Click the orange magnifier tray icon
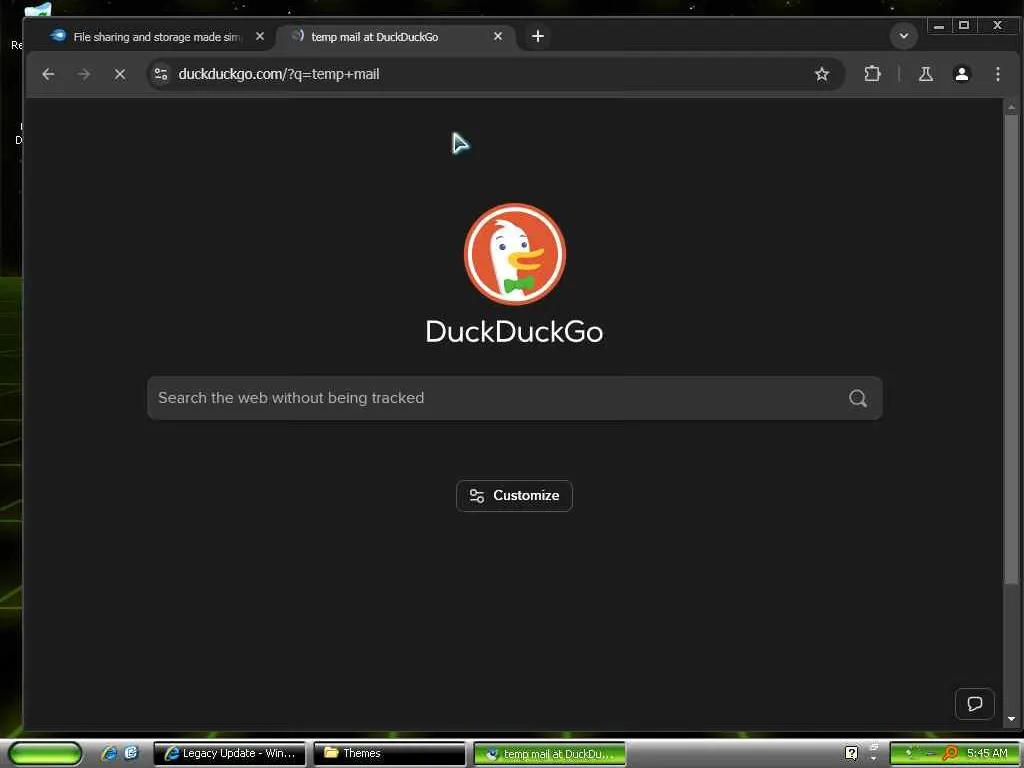Image resolution: width=1024 pixels, height=768 pixels. tap(950, 754)
